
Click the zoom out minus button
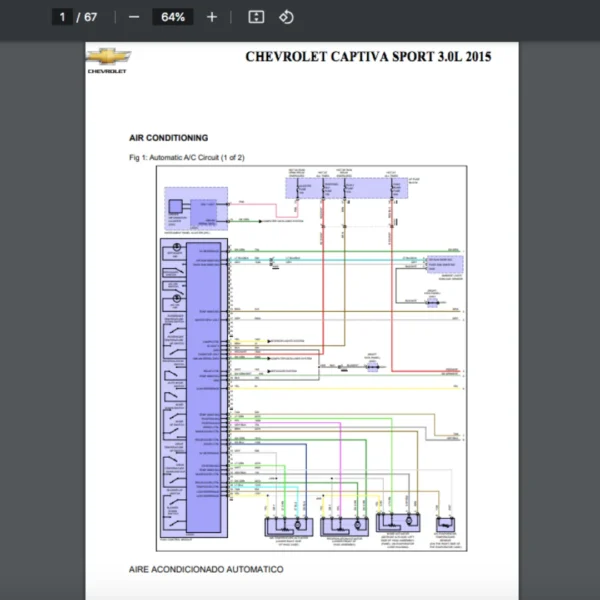coord(134,17)
